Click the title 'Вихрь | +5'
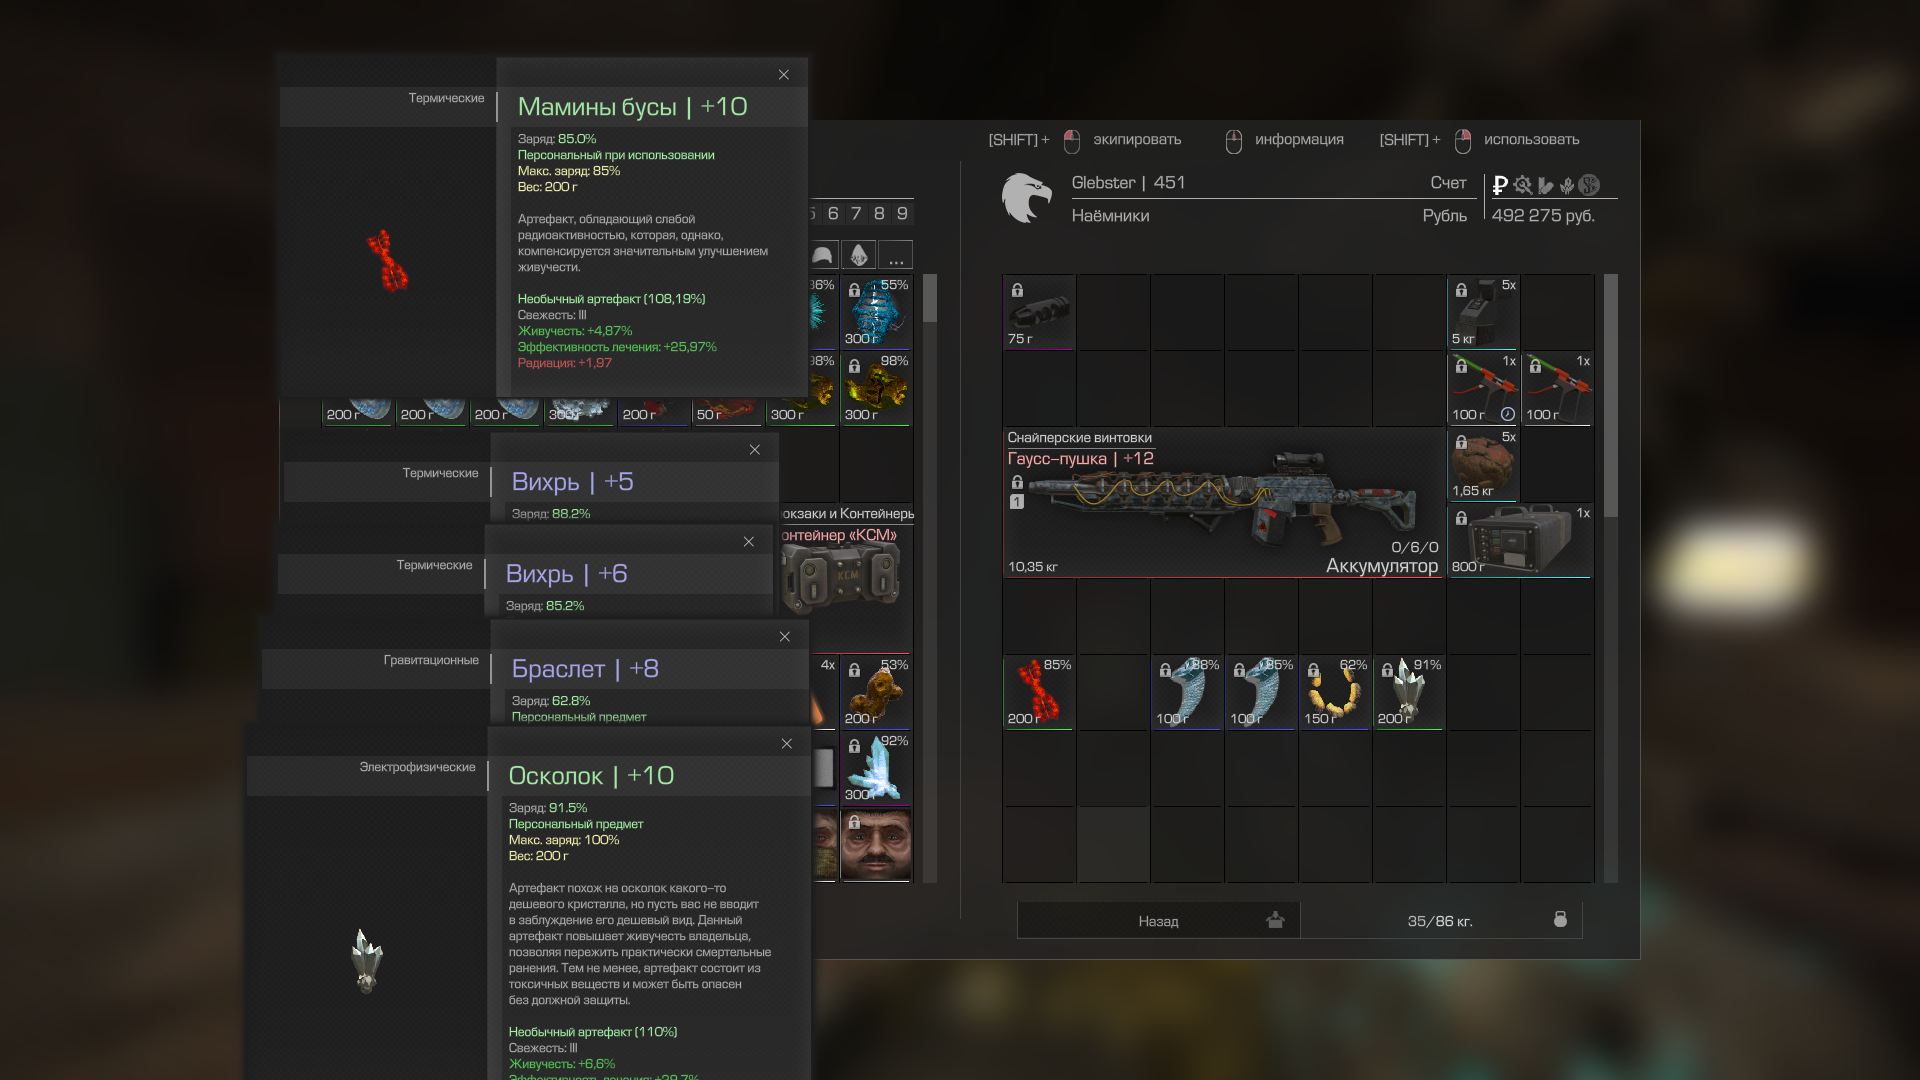Viewport: 1920px width, 1080px height. coord(572,482)
